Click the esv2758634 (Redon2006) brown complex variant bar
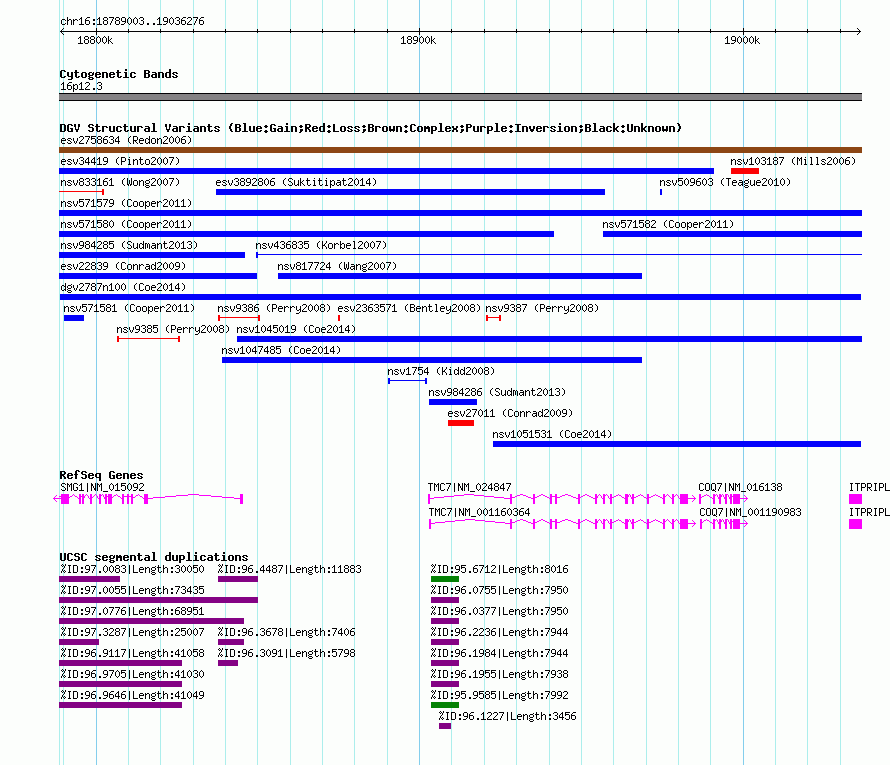Image resolution: width=890 pixels, height=765 pixels. point(460,150)
